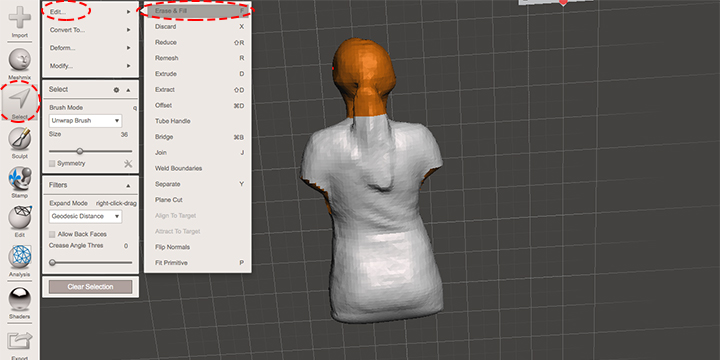The width and height of the screenshot is (720, 360).
Task: Choose Reduce from the edit menu
Action: [x=197, y=42]
